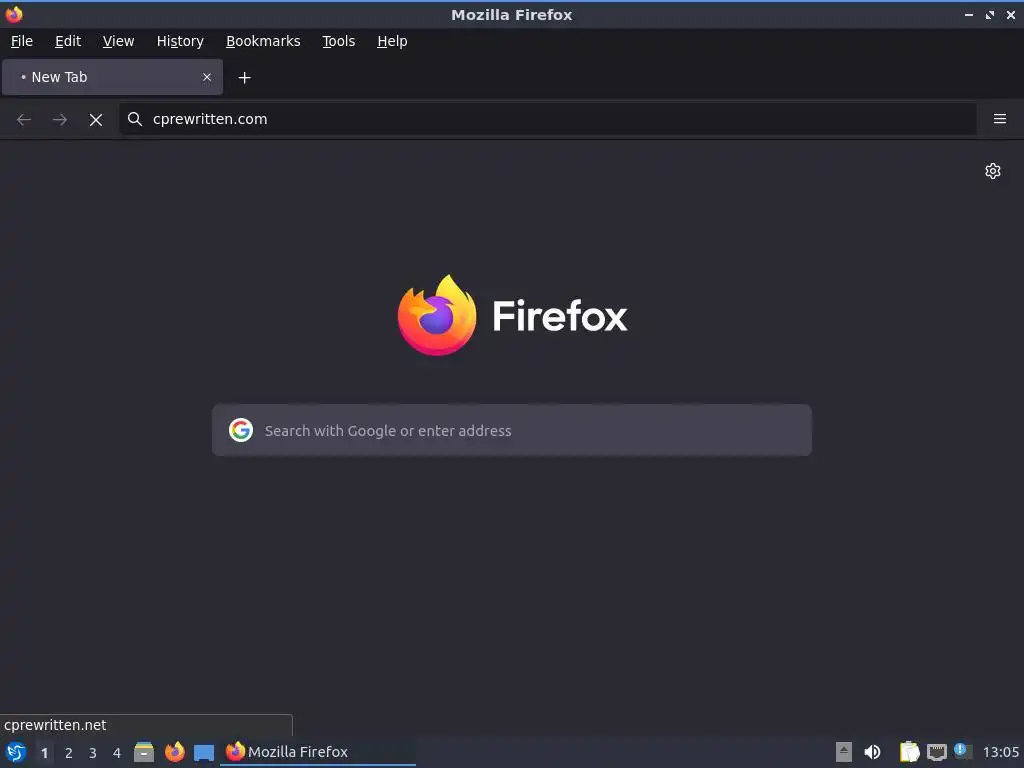Launch Firefox from the taskbar quick launcher
The height and width of the screenshot is (768, 1024).
174,752
